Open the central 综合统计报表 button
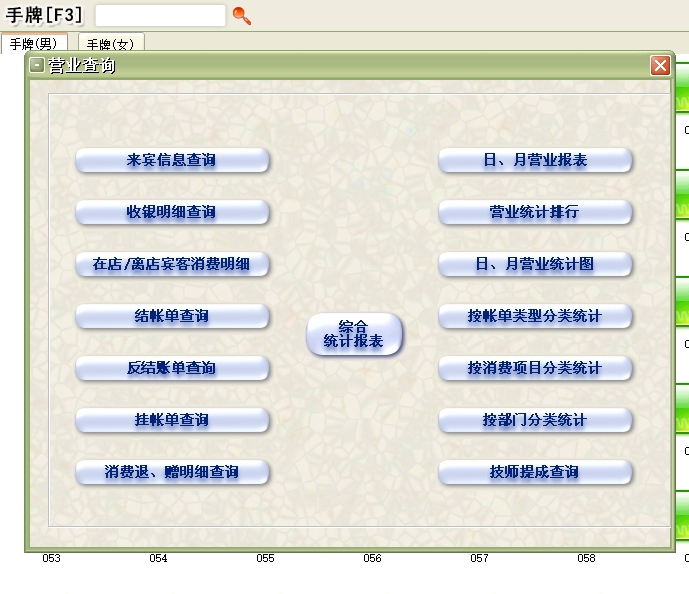Viewport: 689px width, 594px height. (x=354, y=334)
